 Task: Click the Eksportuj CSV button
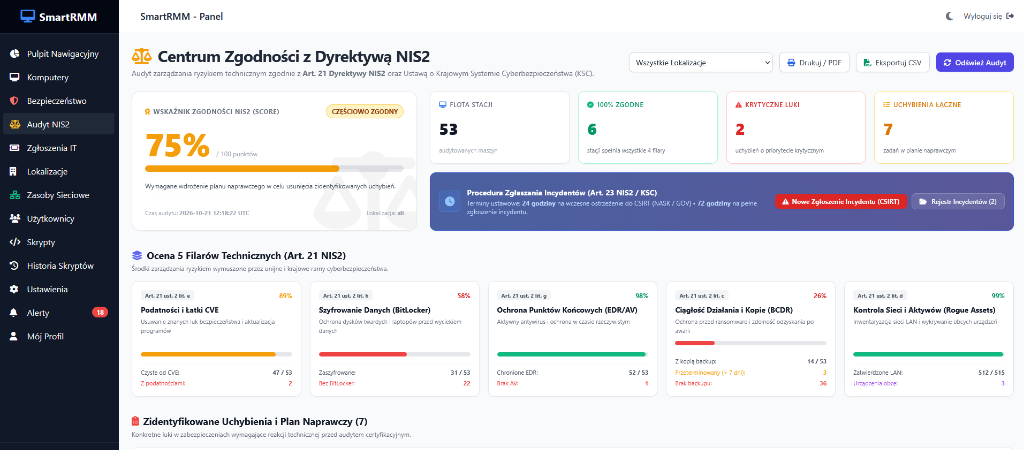coord(893,63)
